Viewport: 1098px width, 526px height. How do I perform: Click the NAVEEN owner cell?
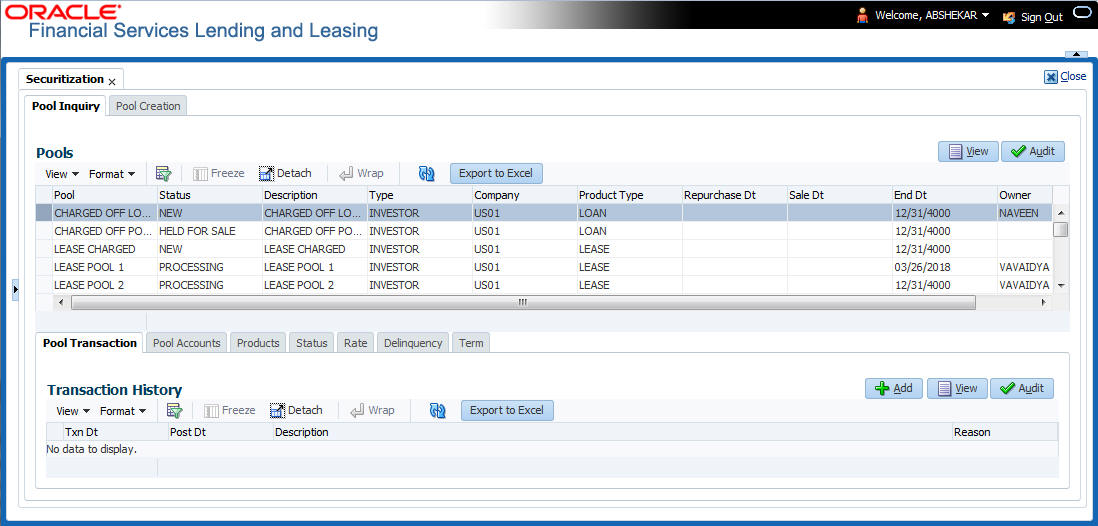click(1024, 213)
